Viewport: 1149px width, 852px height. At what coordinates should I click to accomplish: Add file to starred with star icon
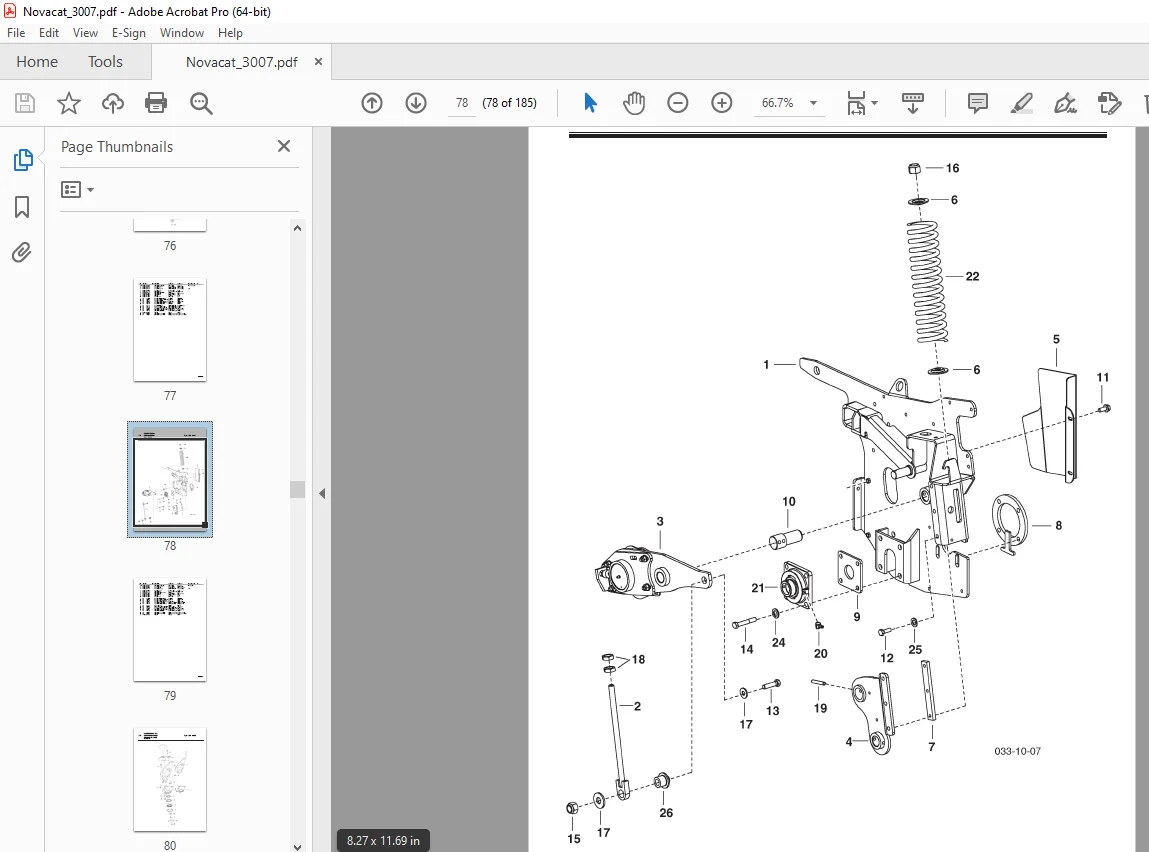[x=69, y=103]
